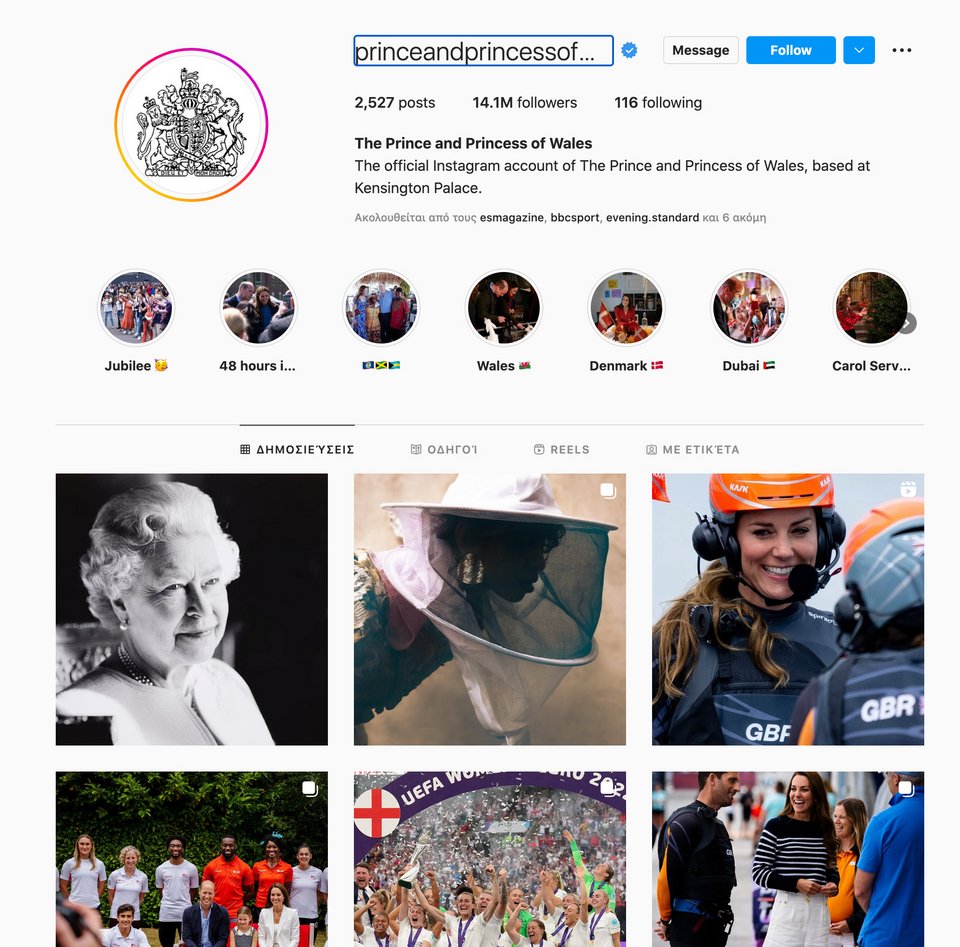960x947 pixels.
Task: Open the 14.1M followers list
Action: tap(525, 102)
